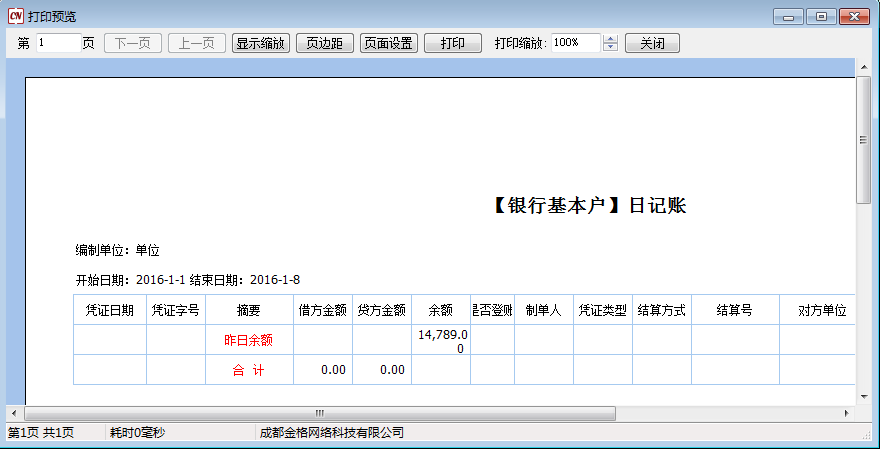Screen dimensions: 880x449
Task: Click the horizontal scrollbar thumb
Action: 320,413
